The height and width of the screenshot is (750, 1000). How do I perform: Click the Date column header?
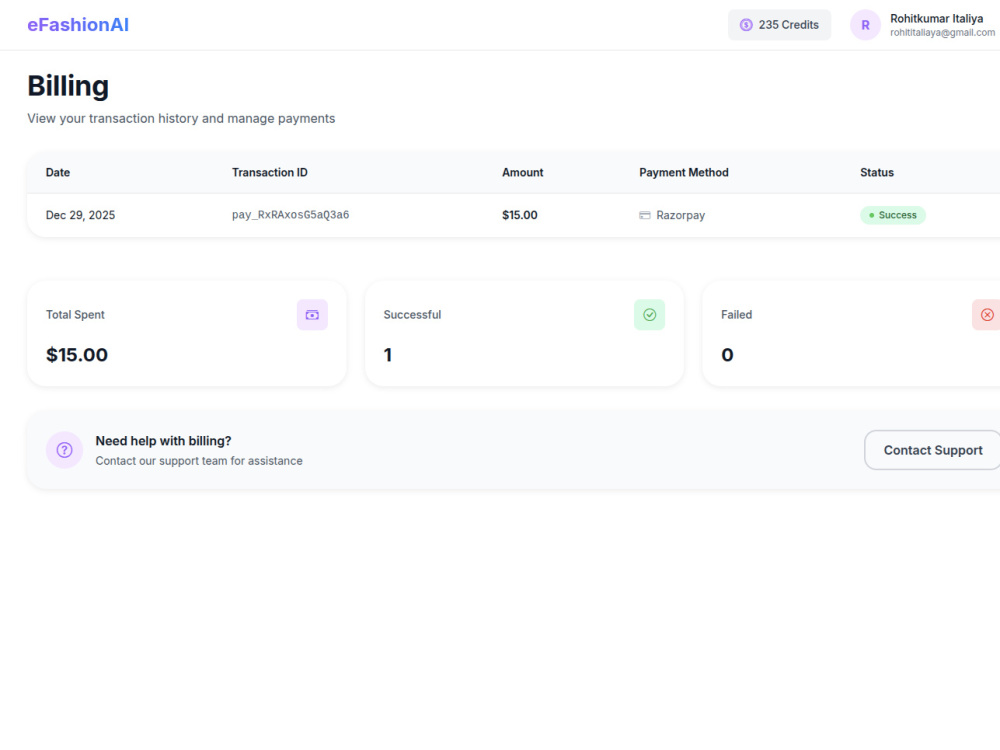(x=58, y=172)
